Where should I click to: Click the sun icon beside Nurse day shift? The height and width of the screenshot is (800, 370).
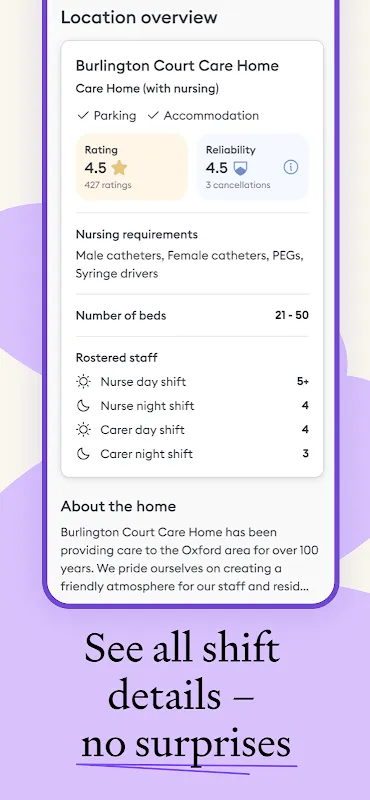coord(83,382)
